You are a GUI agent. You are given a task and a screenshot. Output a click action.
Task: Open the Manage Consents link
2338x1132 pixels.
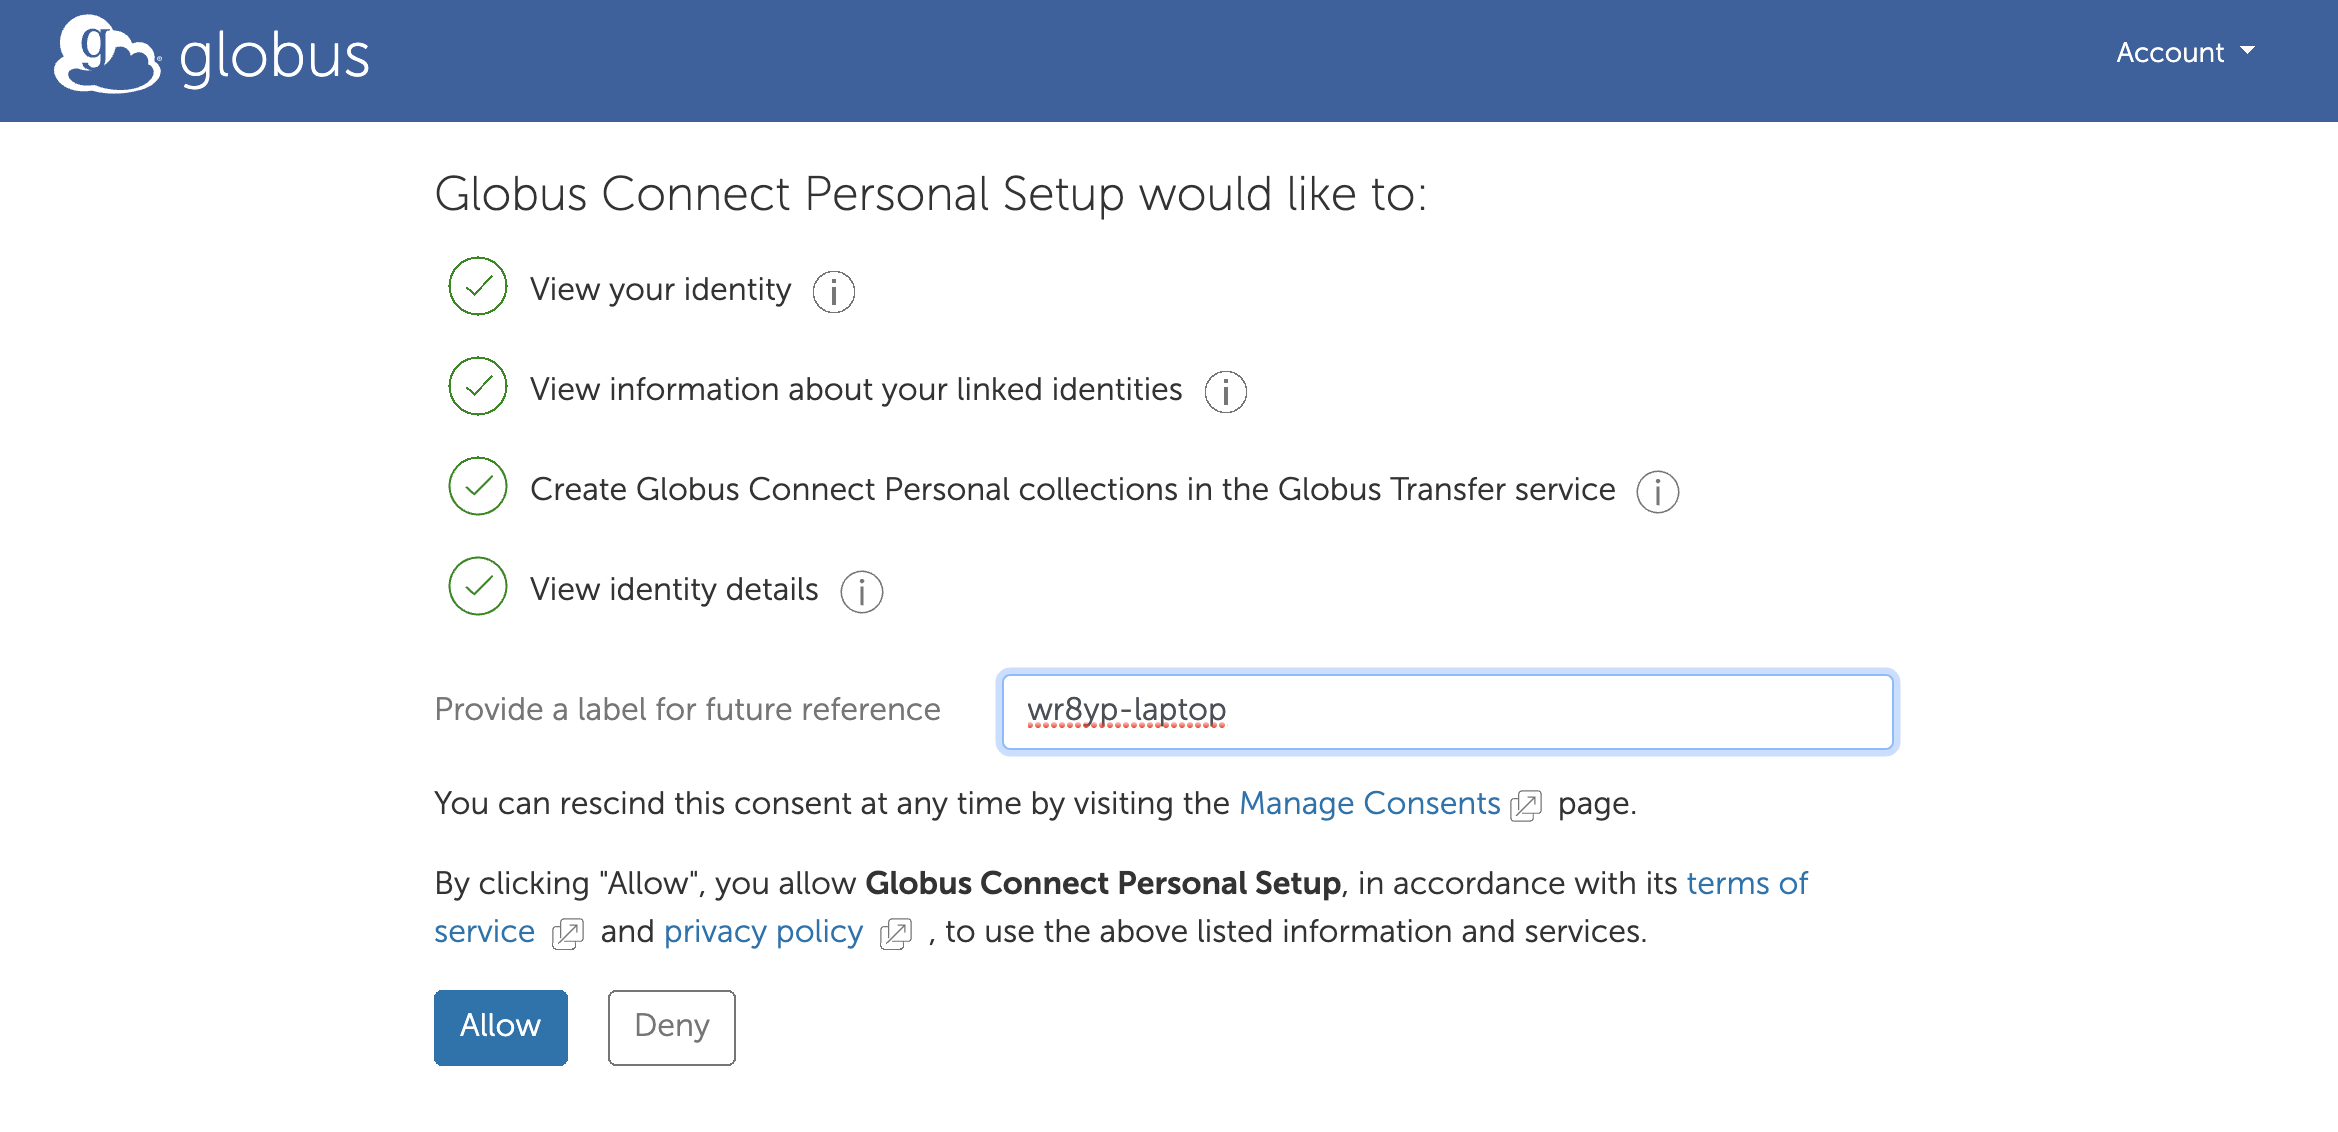pos(1369,803)
